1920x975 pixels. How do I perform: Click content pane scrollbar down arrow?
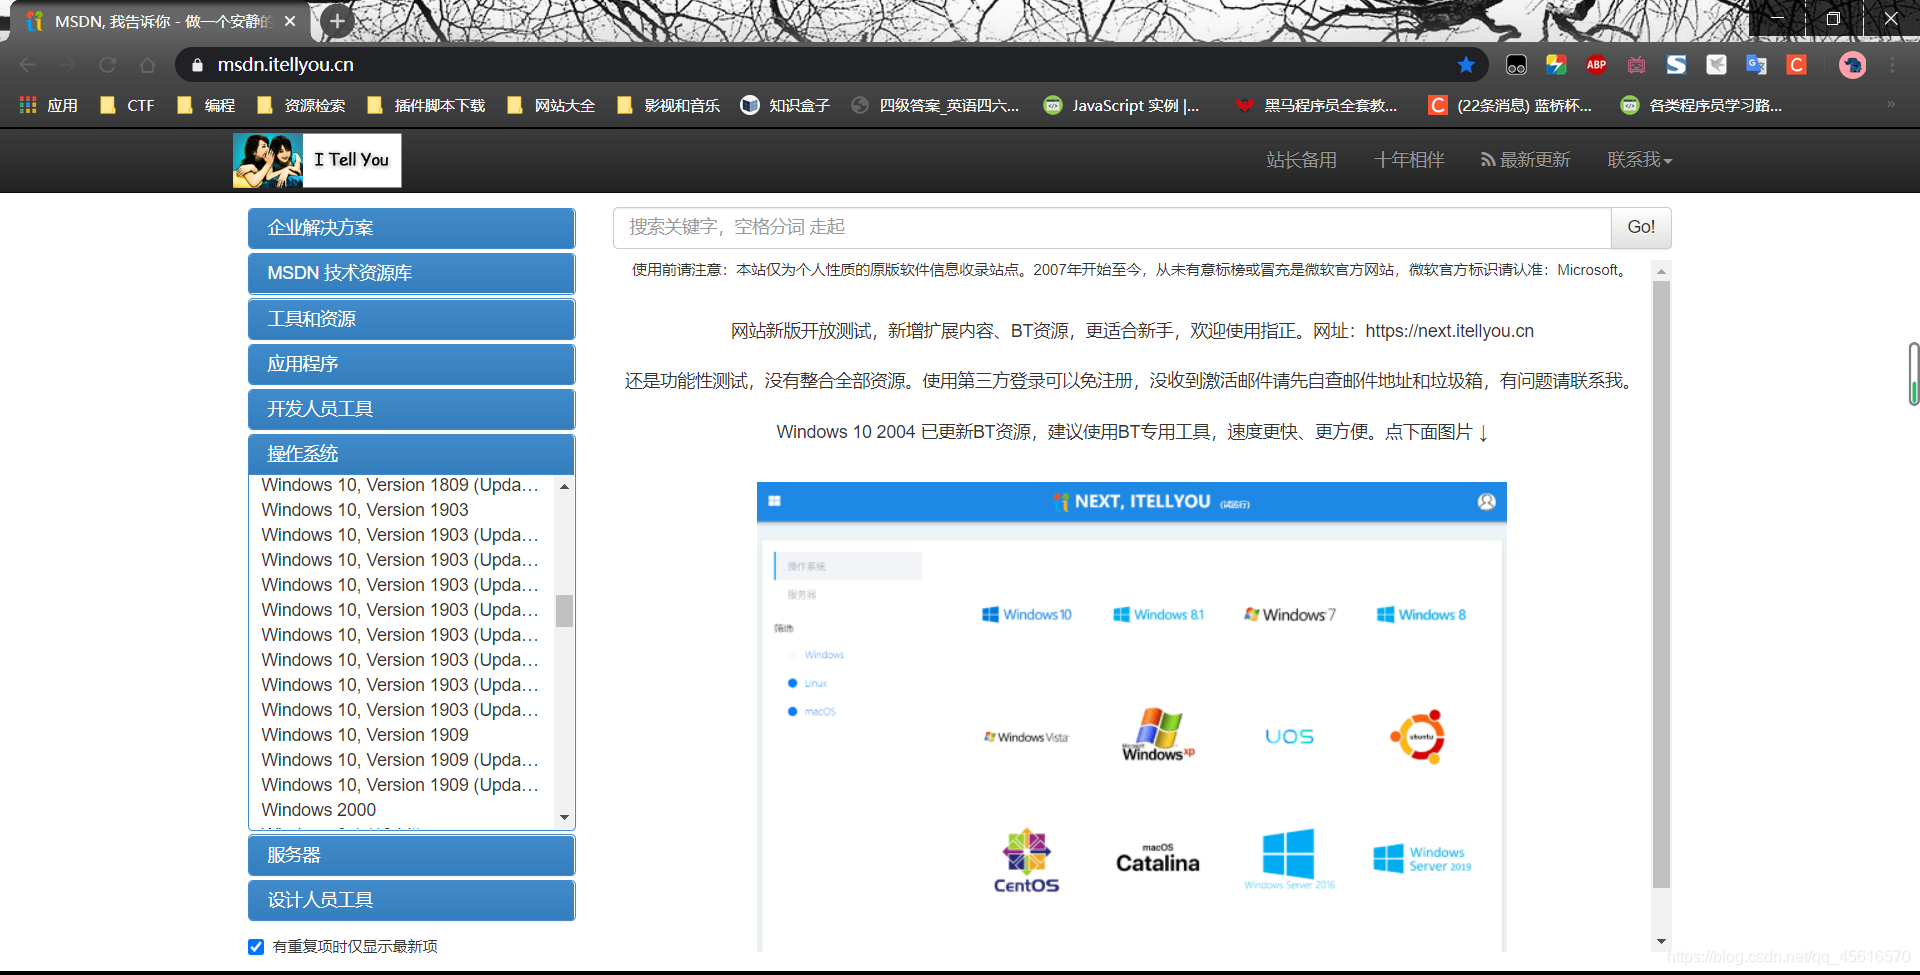coord(1662,941)
